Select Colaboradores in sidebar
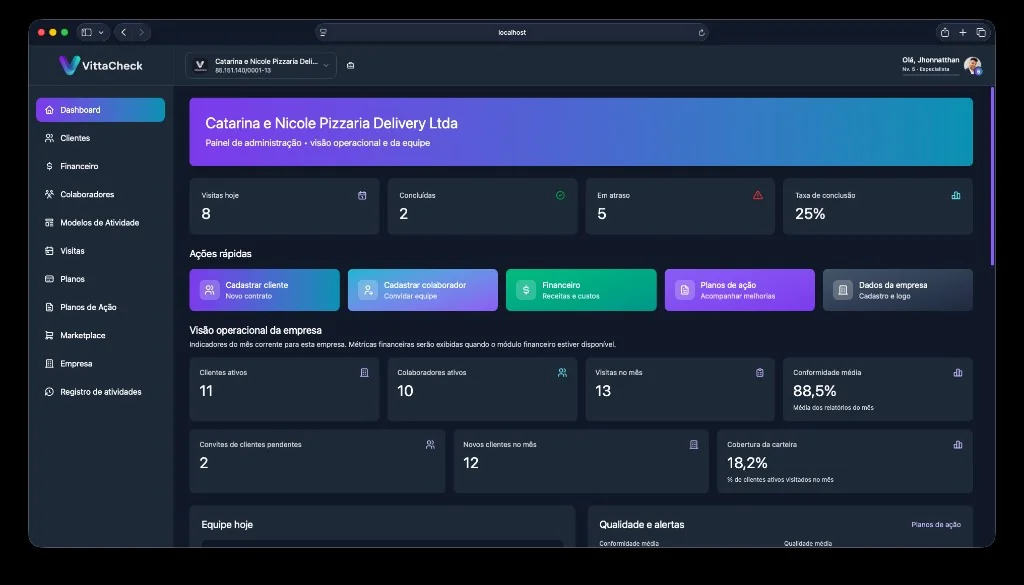The image size is (1024, 585). 100,194
